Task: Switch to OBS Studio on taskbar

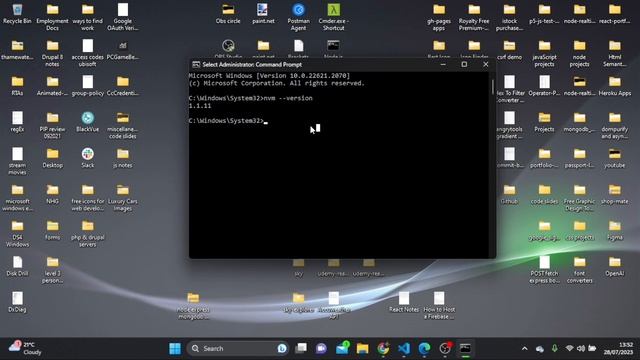Action: pyautogui.click(x=445, y=348)
